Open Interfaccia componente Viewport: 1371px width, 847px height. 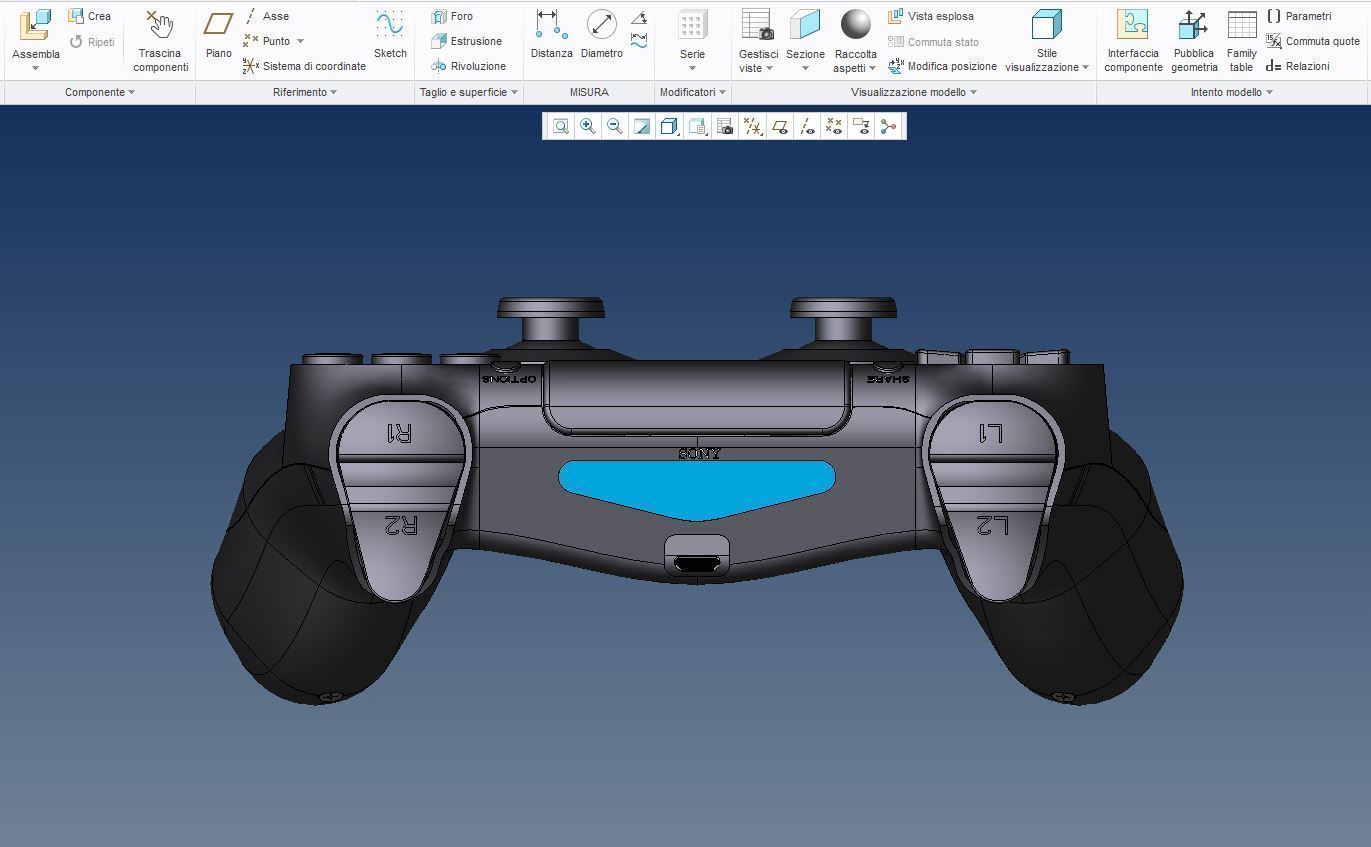tap(1133, 41)
